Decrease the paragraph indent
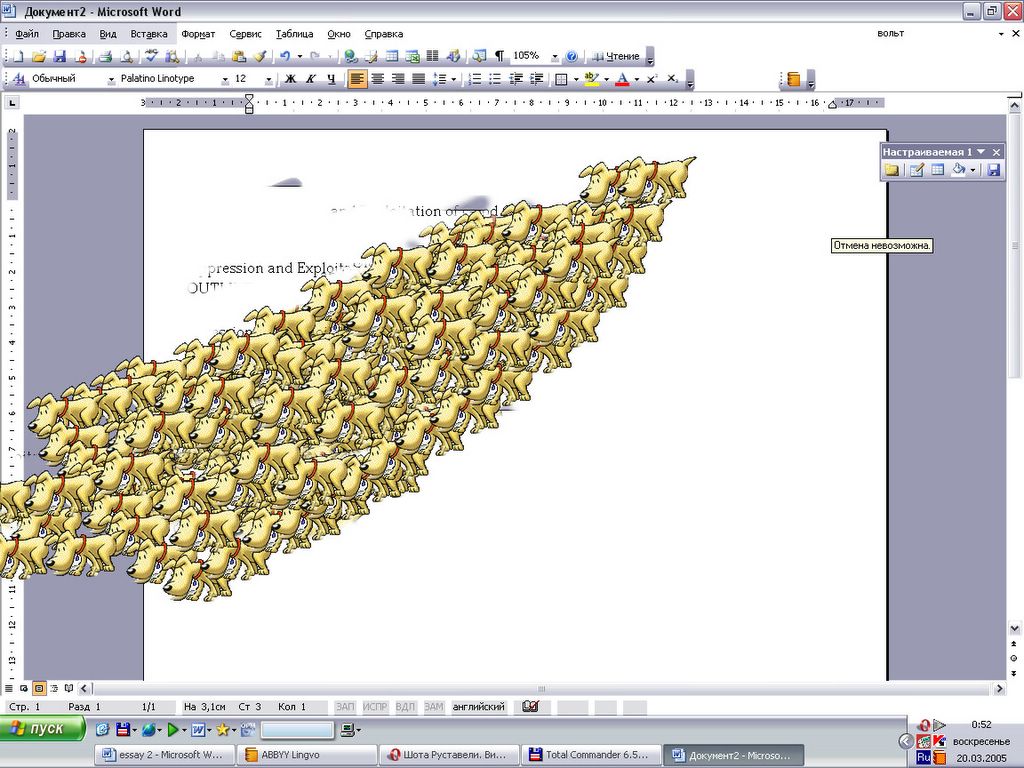This screenshot has width=1024, height=768. (516, 79)
